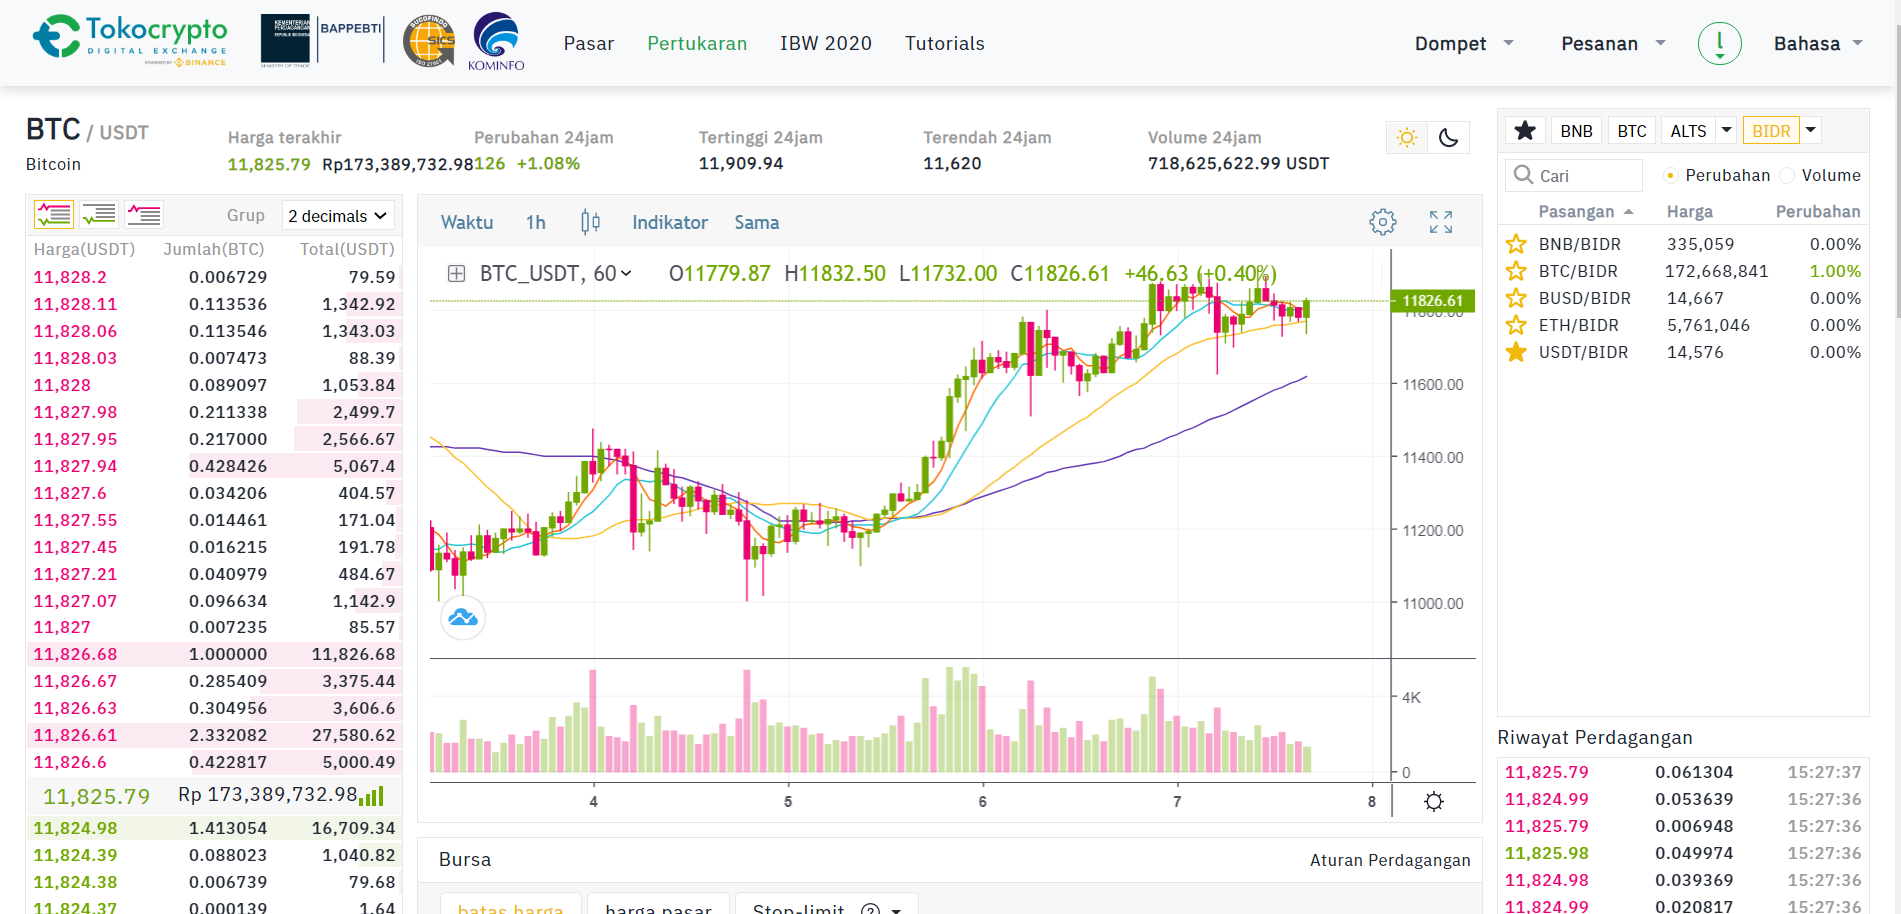The width and height of the screenshot is (1901, 914).
Task: Switch to the light mode sun icon
Action: 1406,138
